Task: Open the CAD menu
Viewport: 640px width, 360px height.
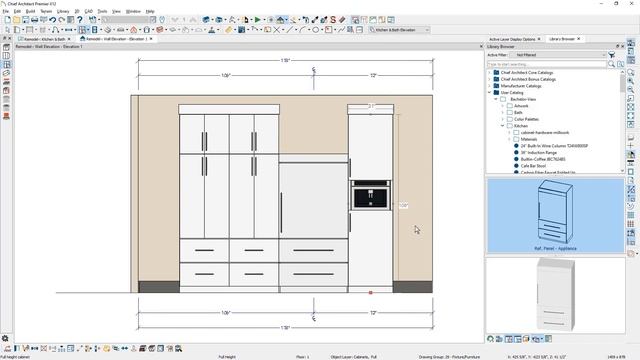Action: (89, 11)
